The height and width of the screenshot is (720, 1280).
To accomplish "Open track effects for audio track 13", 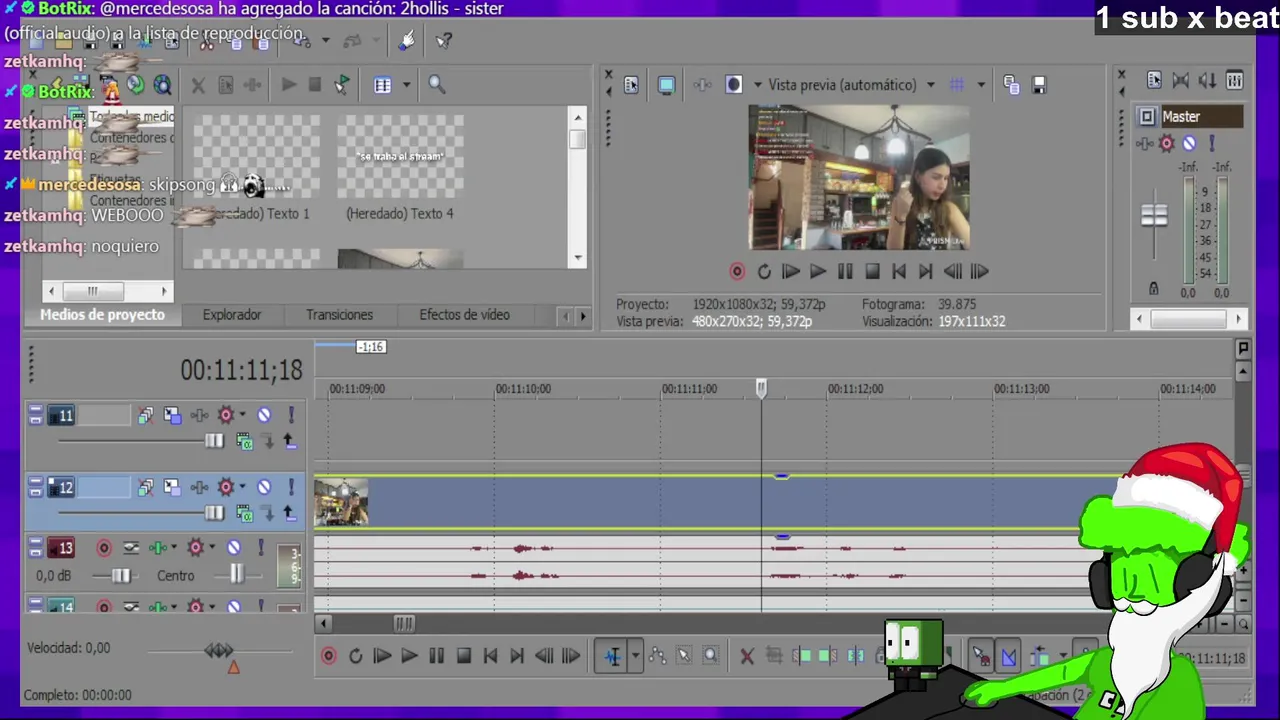I will point(158,548).
